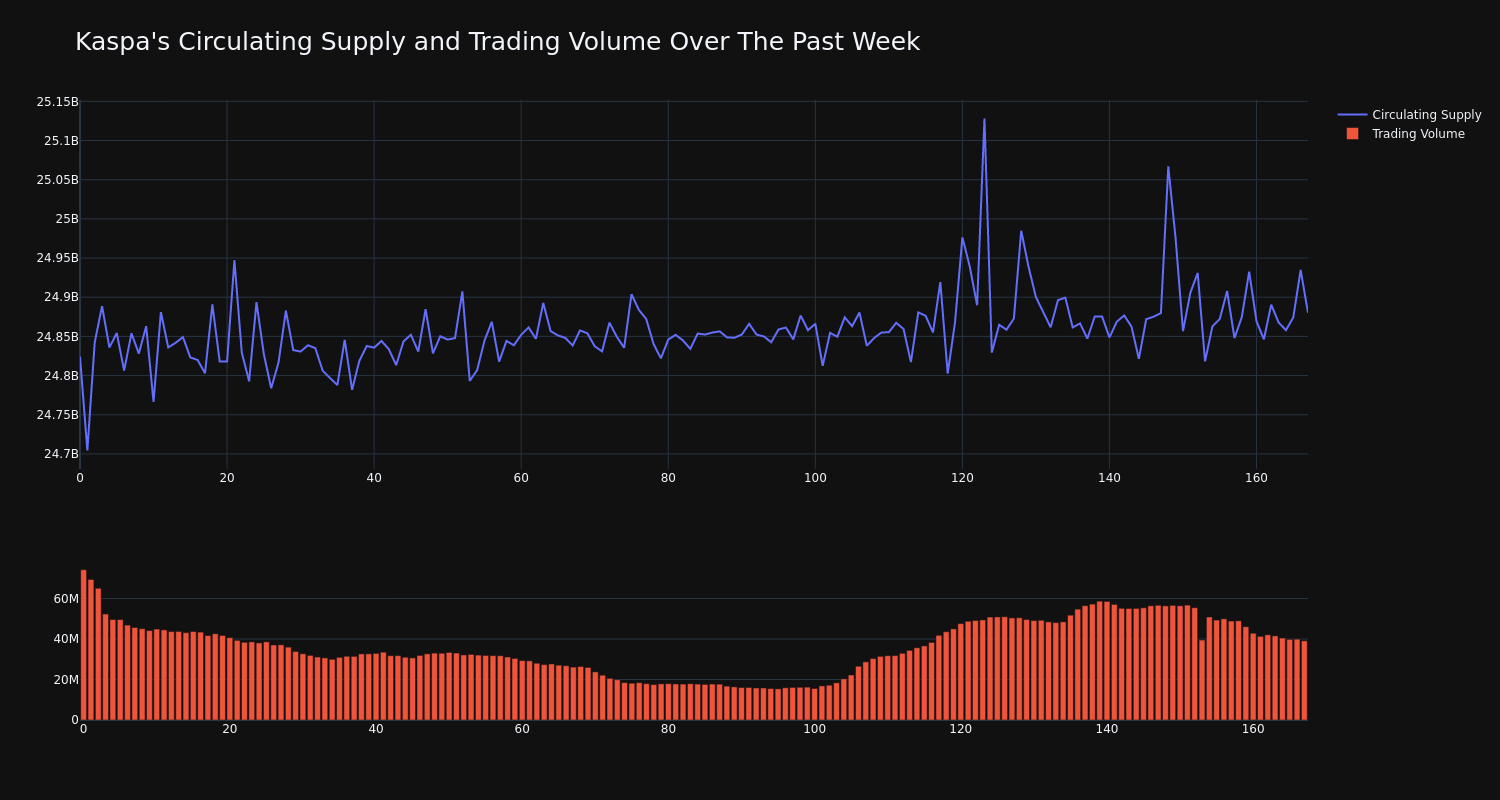The width and height of the screenshot is (1500, 800).
Task: Click the 140 tick on the supply chart x-axis
Action: coord(1109,478)
